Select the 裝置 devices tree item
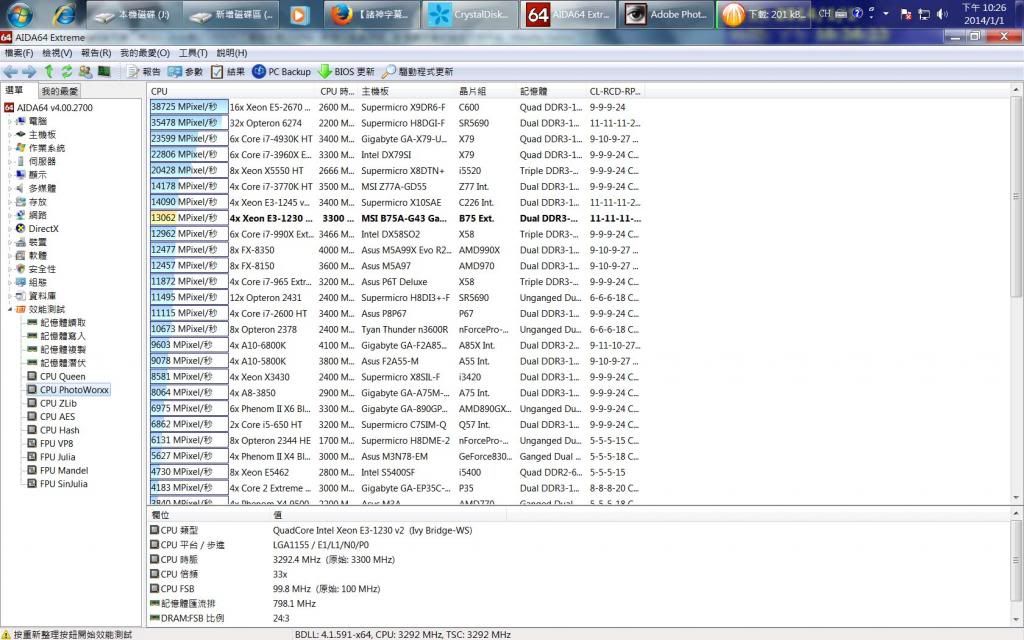1024x640 pixels. [31, 242]
